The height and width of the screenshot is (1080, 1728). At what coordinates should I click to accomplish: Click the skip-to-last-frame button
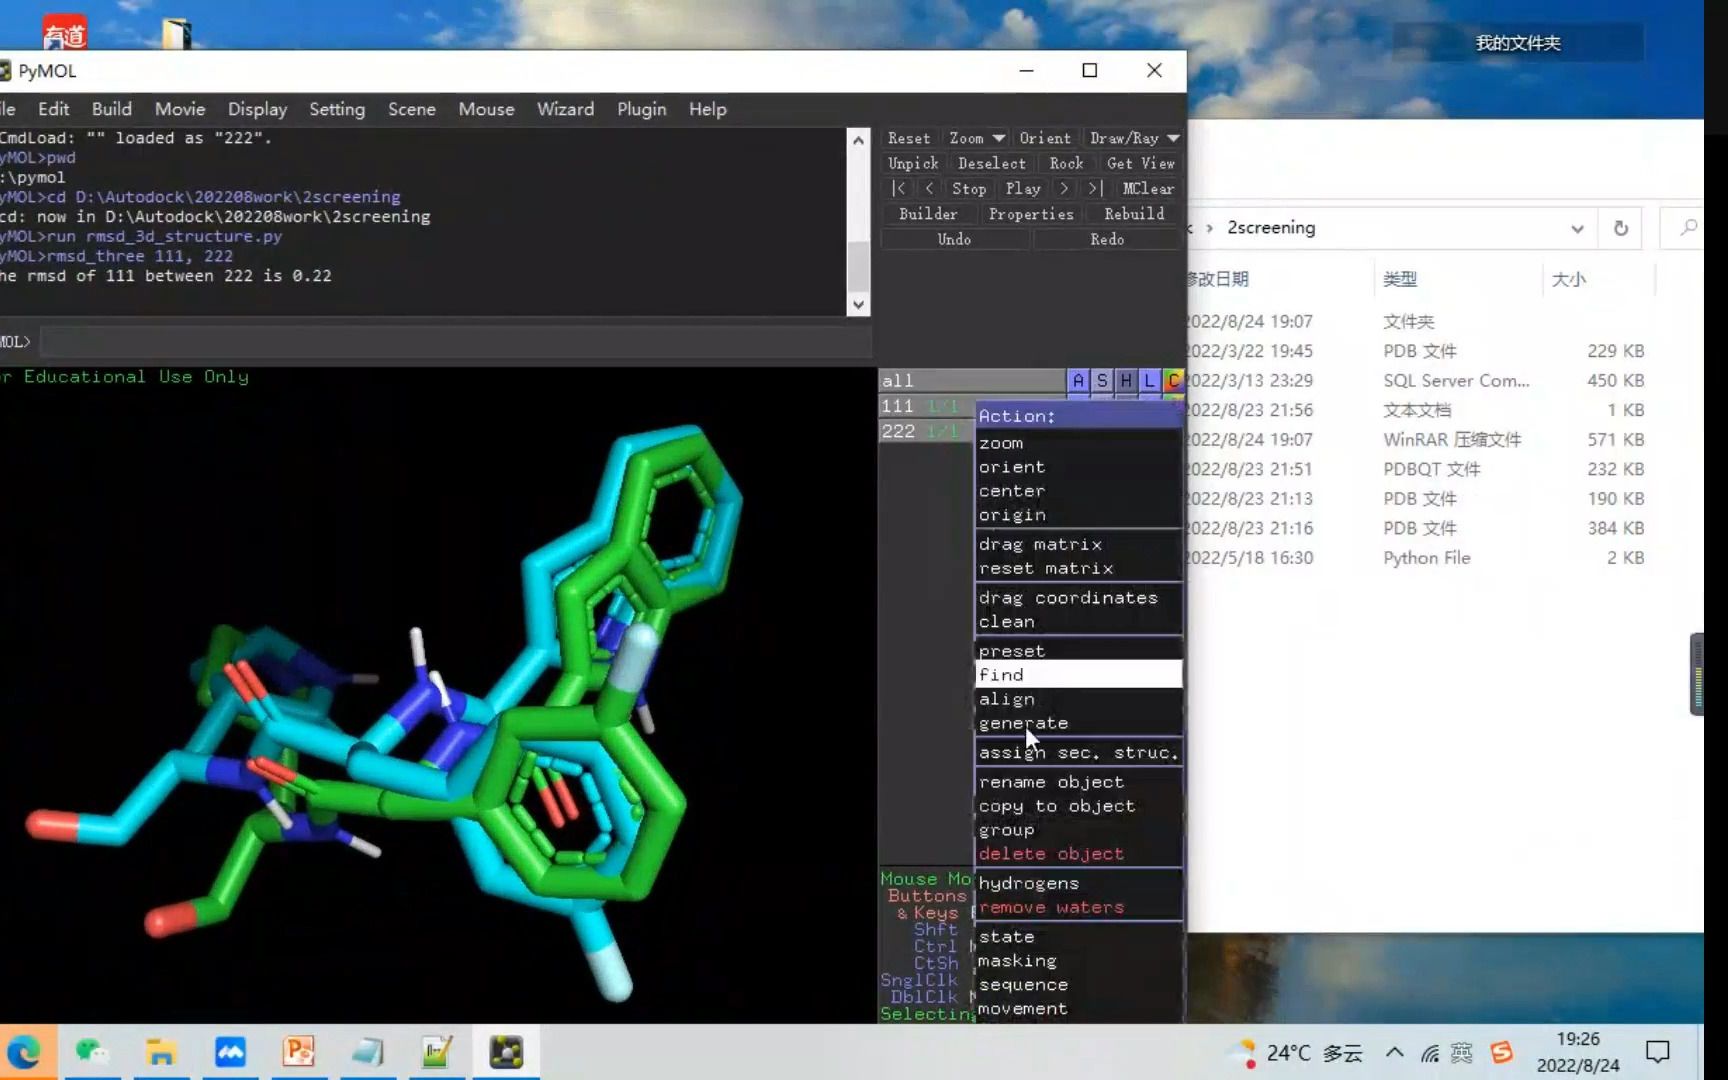(x=1095, y=188)
